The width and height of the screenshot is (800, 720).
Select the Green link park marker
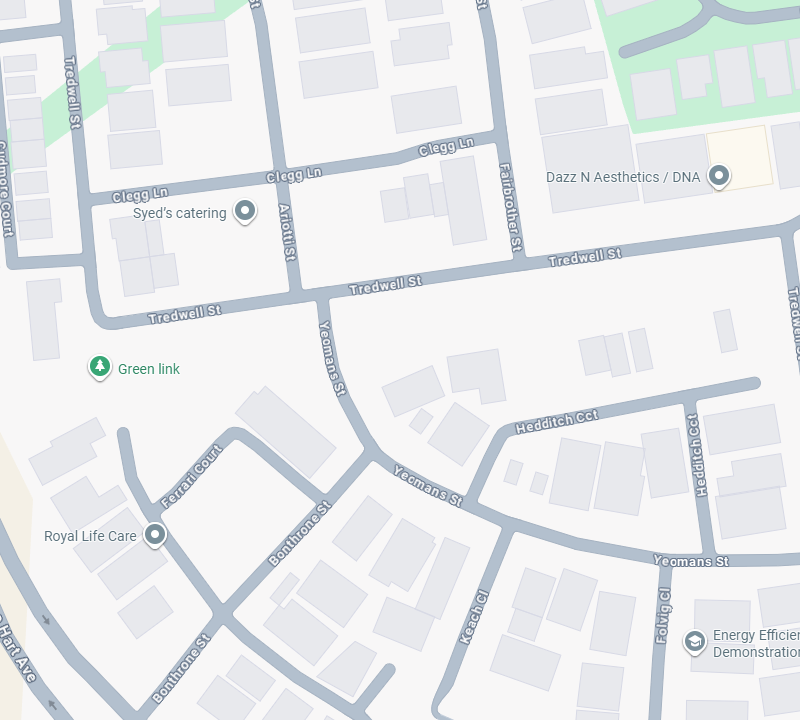100,367
